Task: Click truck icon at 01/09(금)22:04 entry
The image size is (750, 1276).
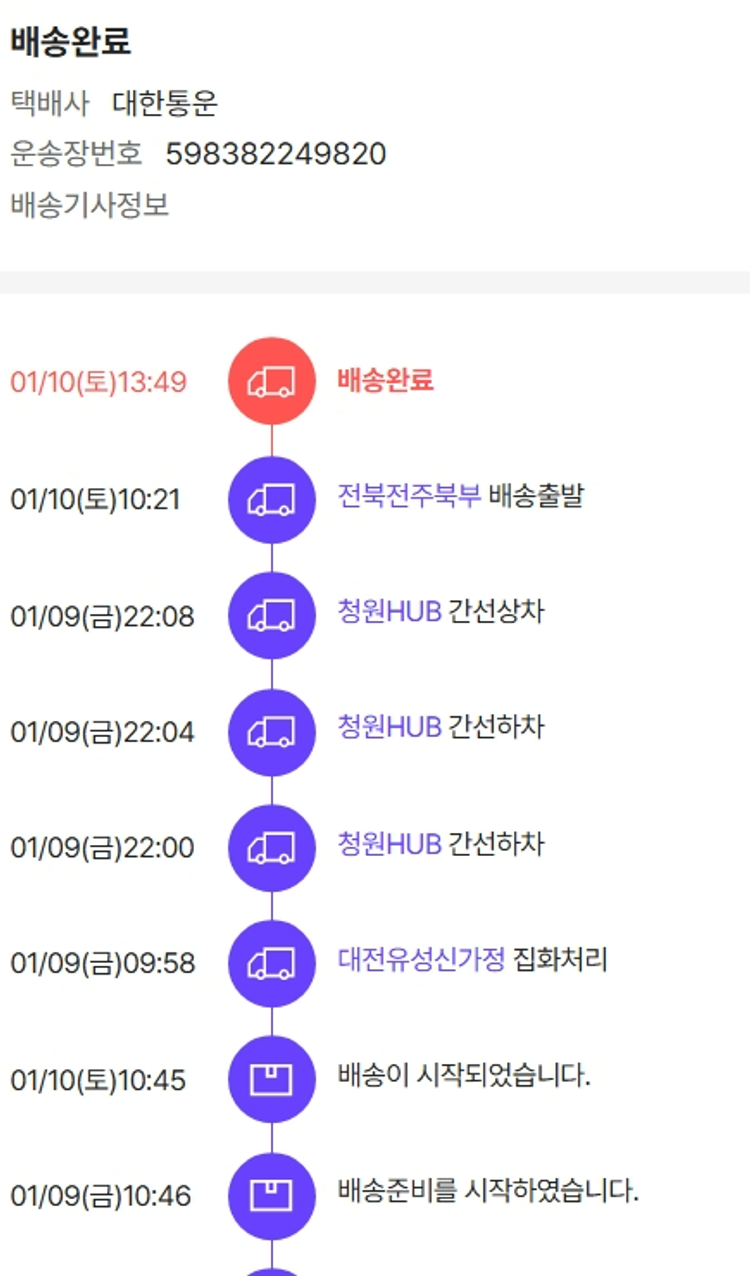Action: (x=272, y=731)
